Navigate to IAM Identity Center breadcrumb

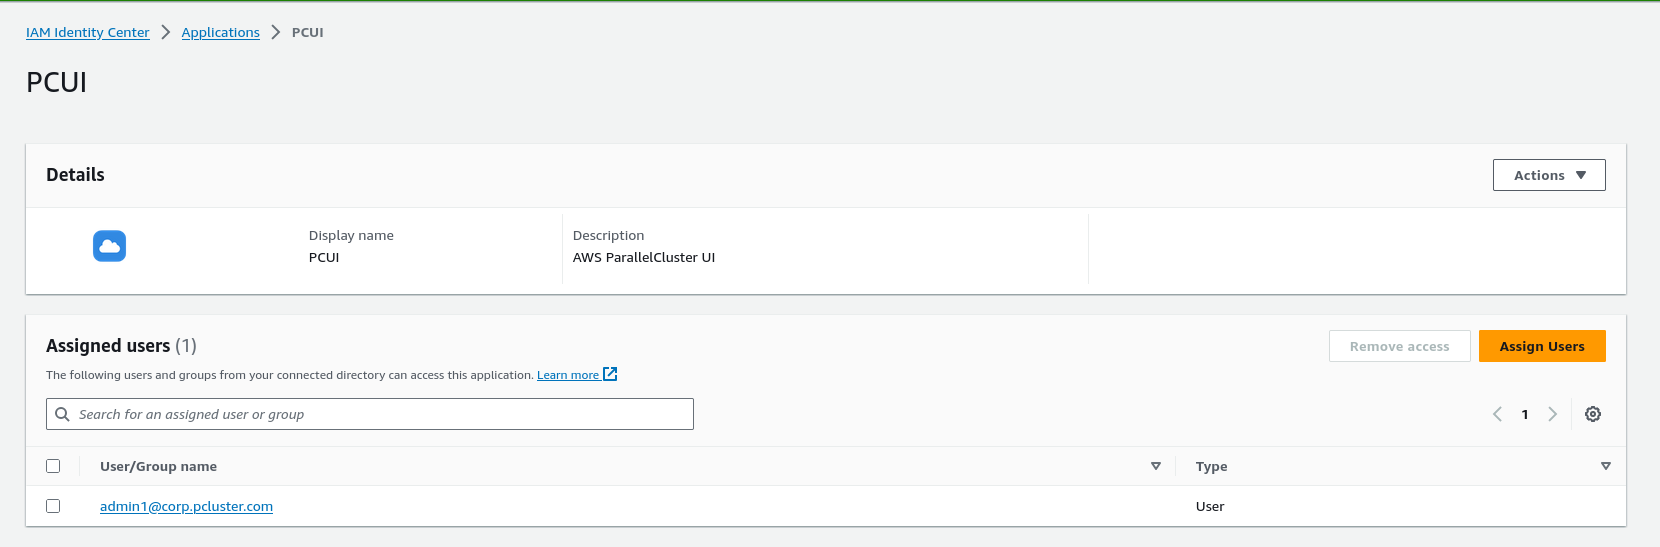pos(88,32)
